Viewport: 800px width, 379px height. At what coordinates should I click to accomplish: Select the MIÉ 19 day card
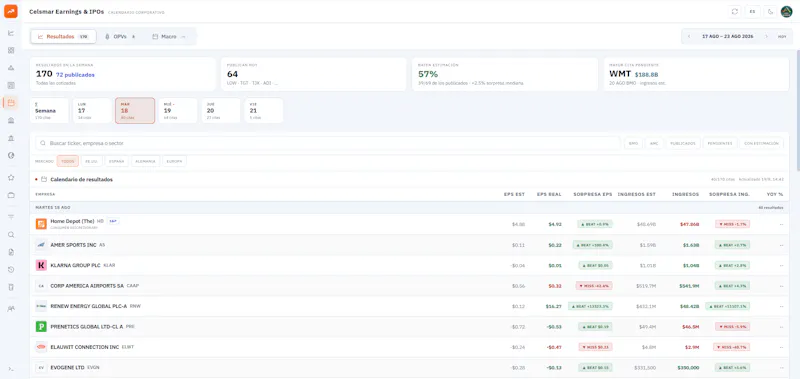(x=178, y=111)
